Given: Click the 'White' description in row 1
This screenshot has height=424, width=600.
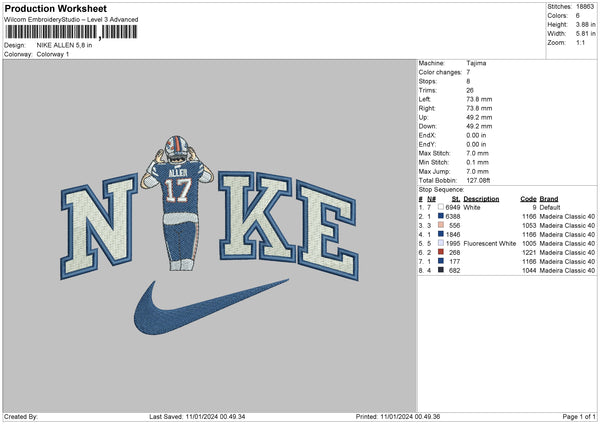Looking at the screenshot, I should click(x=471, y=207).
